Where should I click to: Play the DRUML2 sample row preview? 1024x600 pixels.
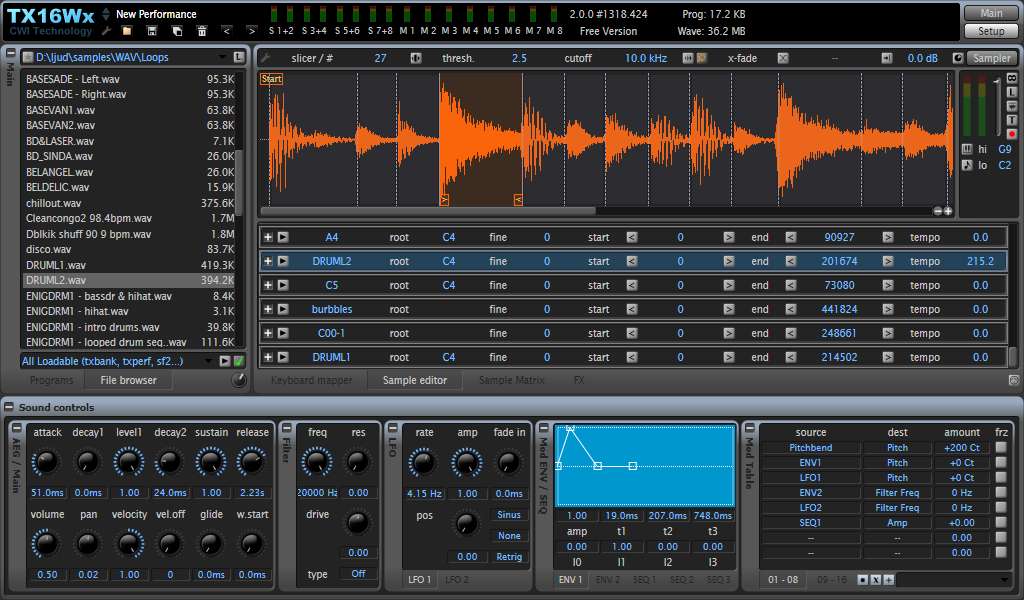pos(283,261)
